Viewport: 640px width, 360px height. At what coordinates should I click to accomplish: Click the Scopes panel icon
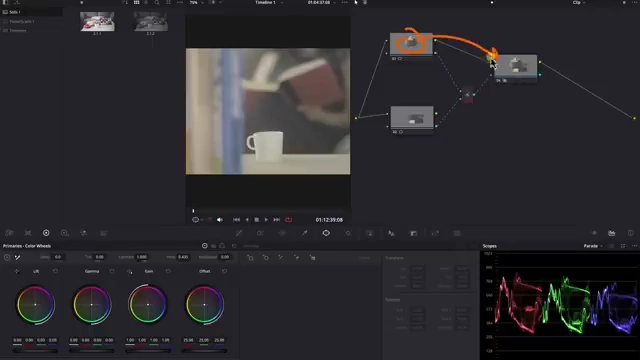612,233
